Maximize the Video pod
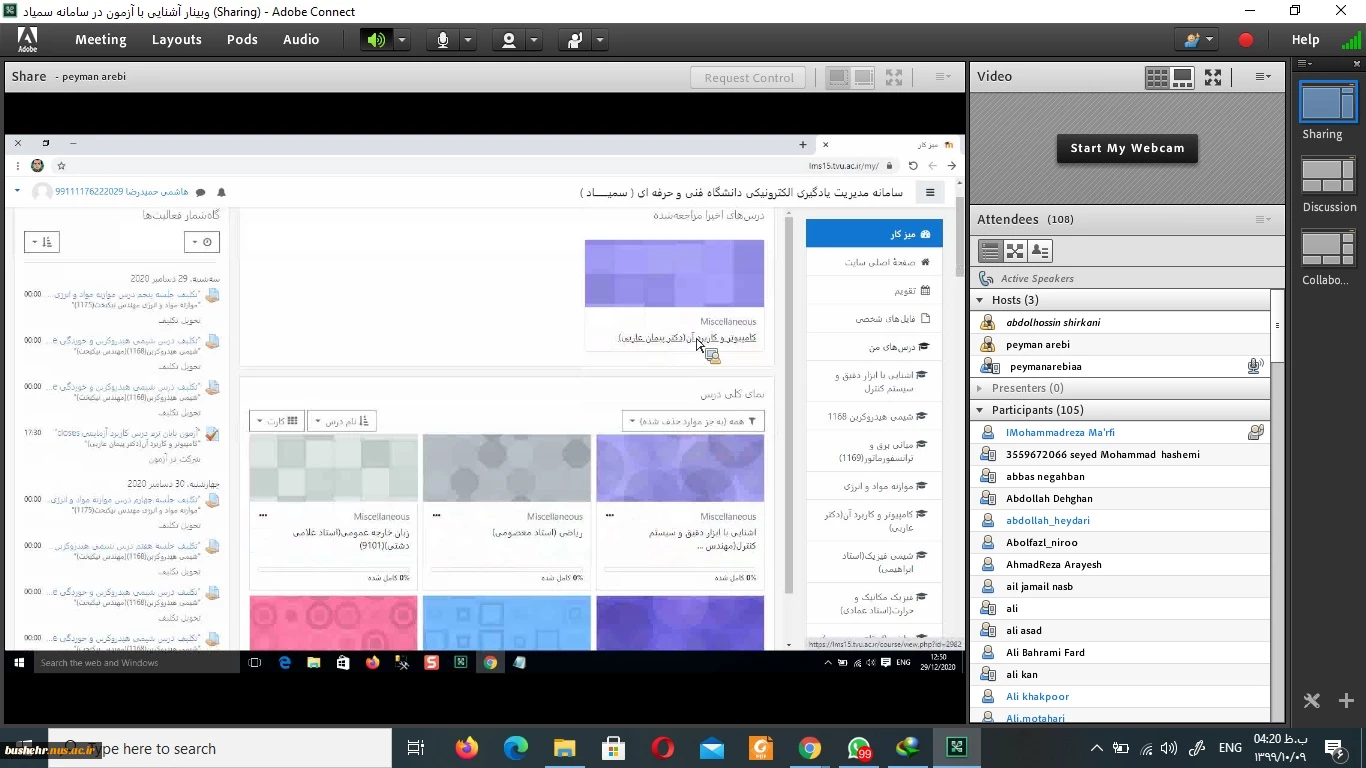The width and height of the screenshot is (1366, 768). pyautogui.click(x=1213, y=77)
